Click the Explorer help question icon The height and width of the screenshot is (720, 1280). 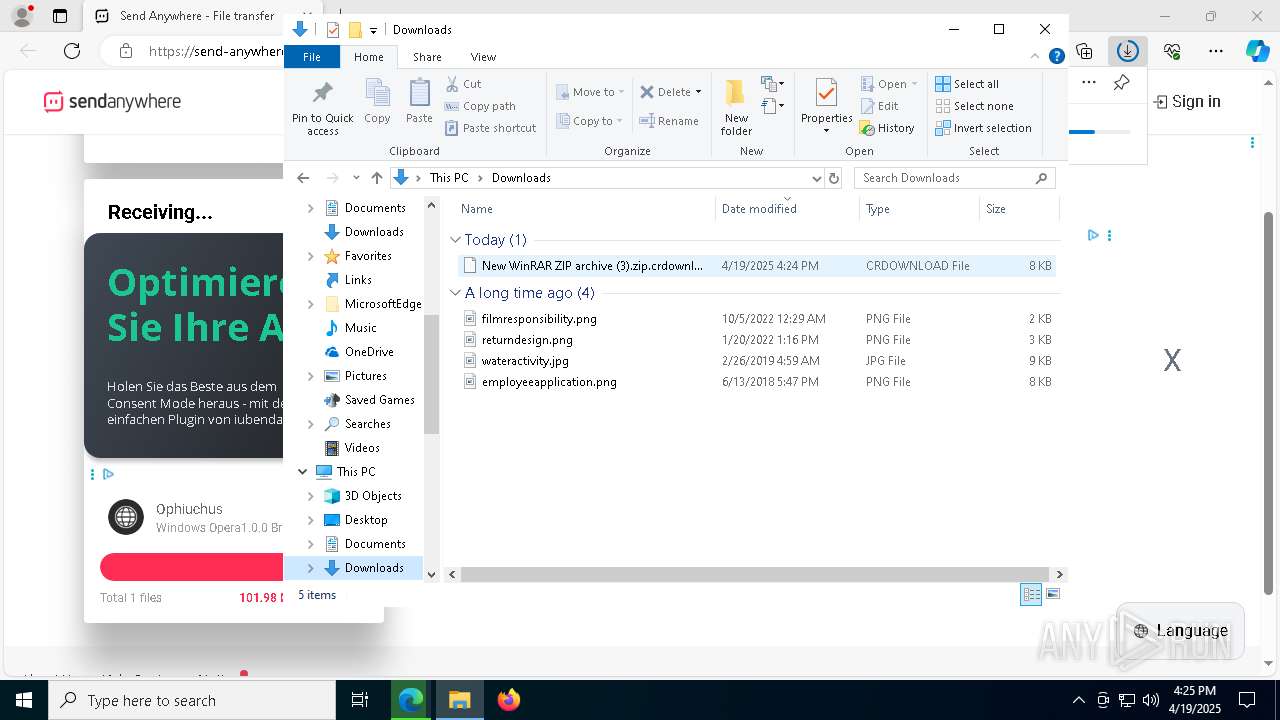click(1056, 56)
